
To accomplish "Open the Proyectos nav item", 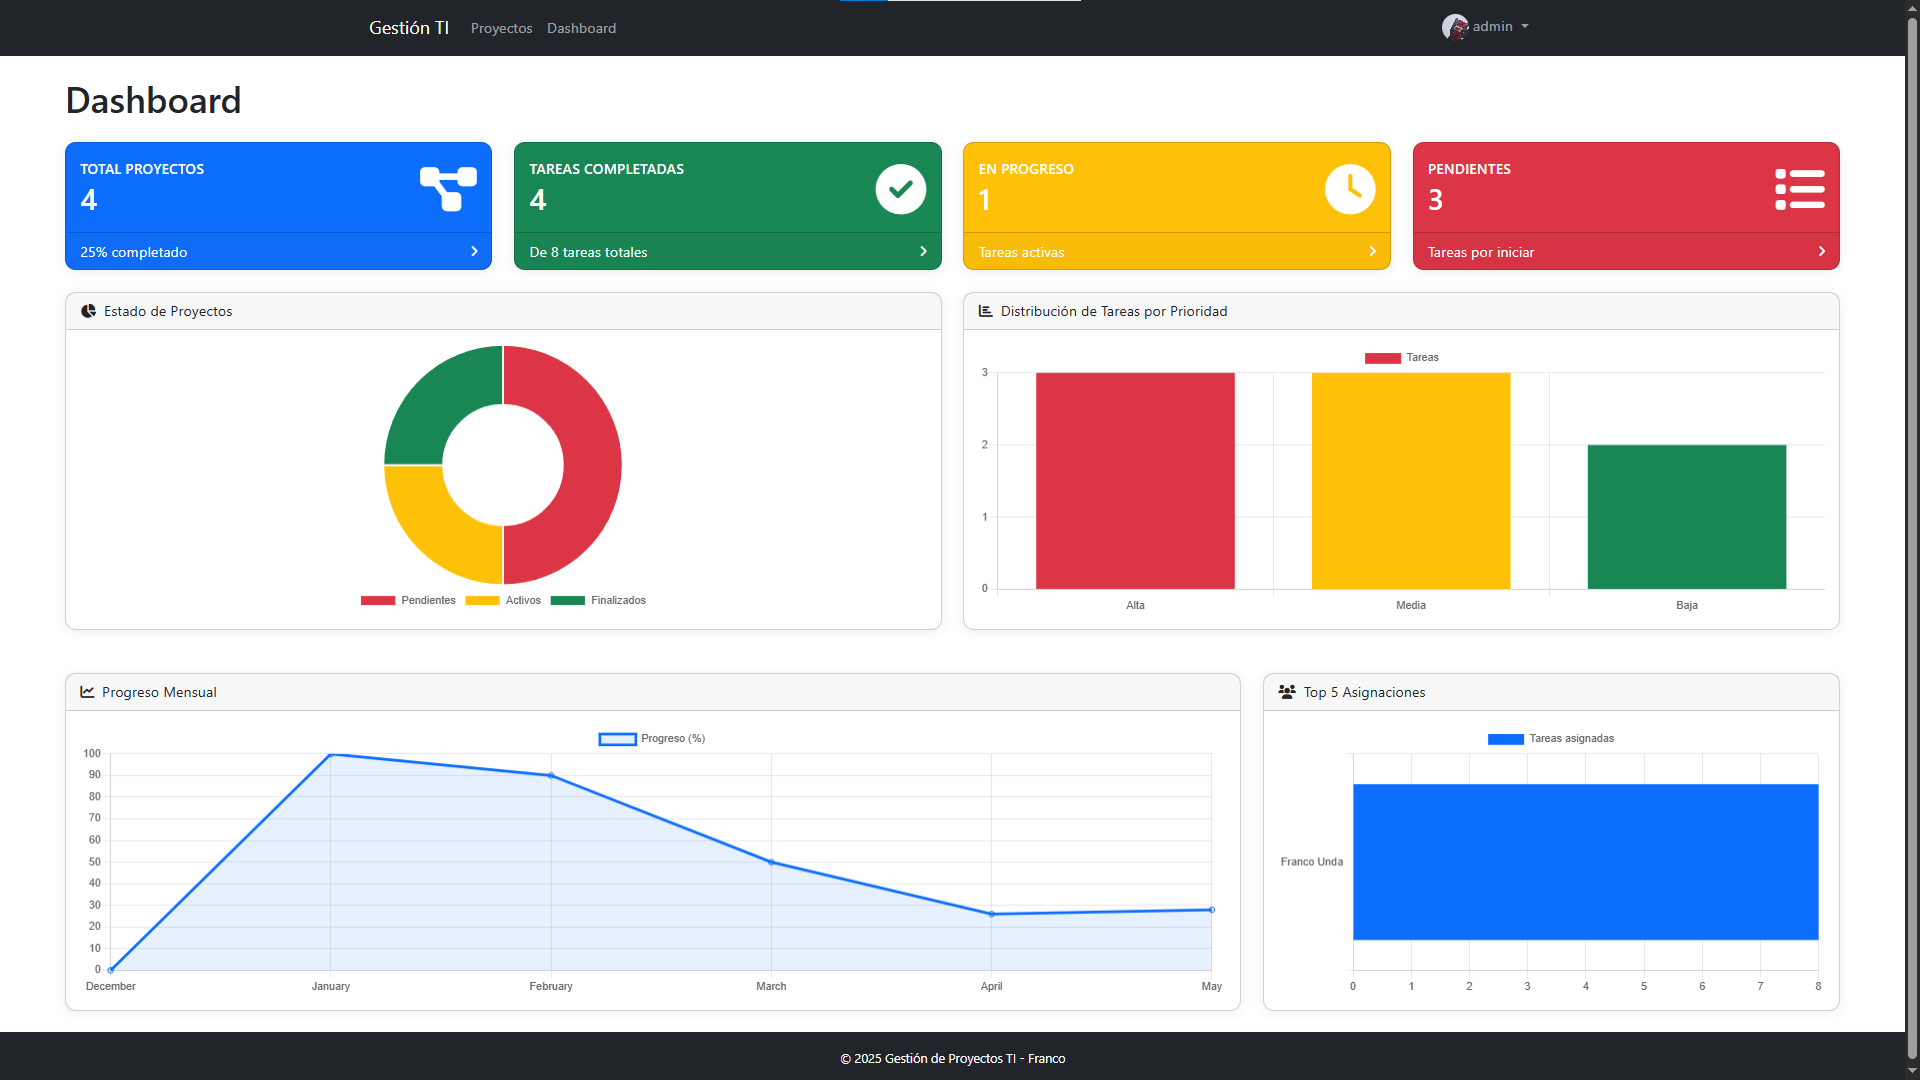I will pyautogui.click(x=501, y=28).
